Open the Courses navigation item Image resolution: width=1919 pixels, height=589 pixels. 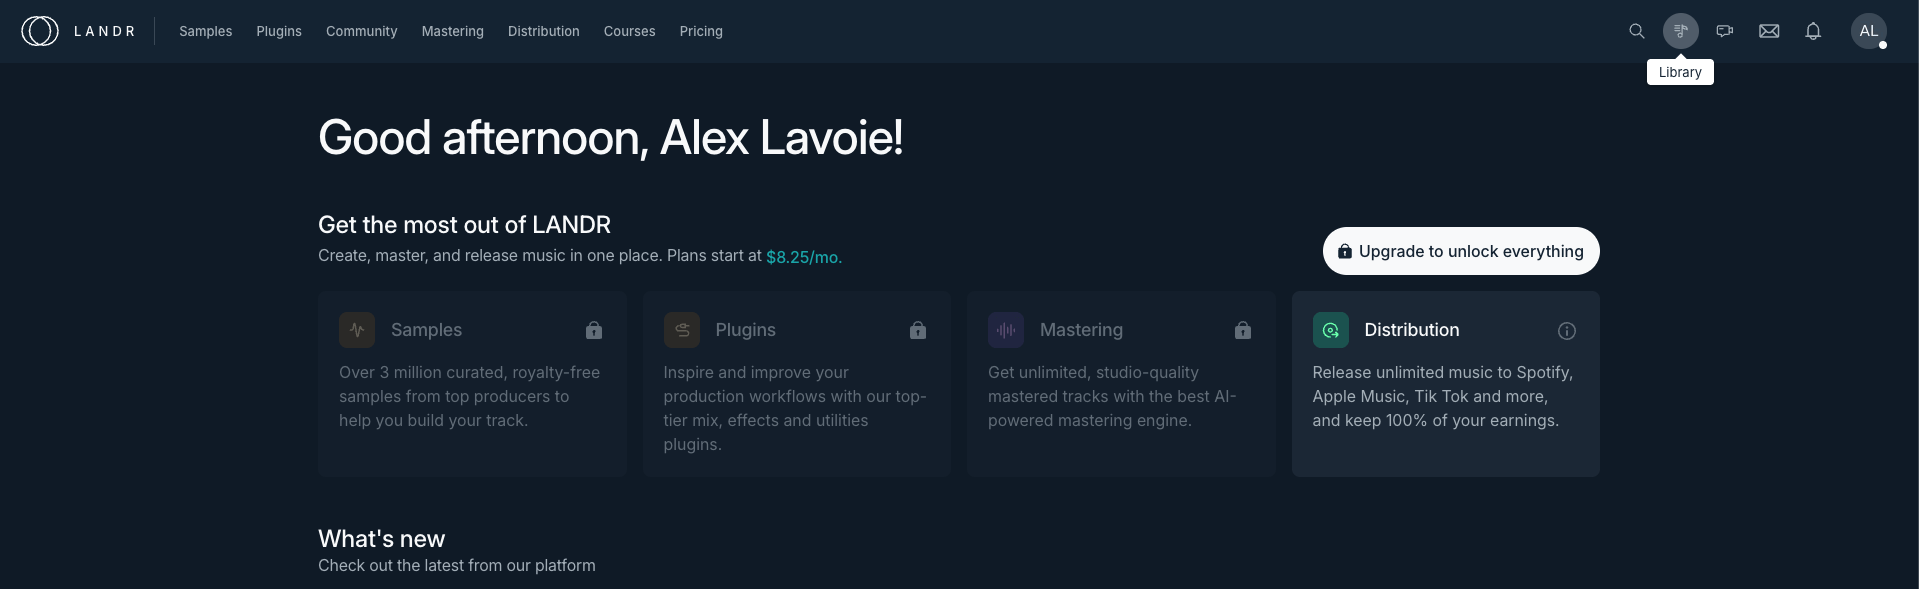(x=630, y=31)
